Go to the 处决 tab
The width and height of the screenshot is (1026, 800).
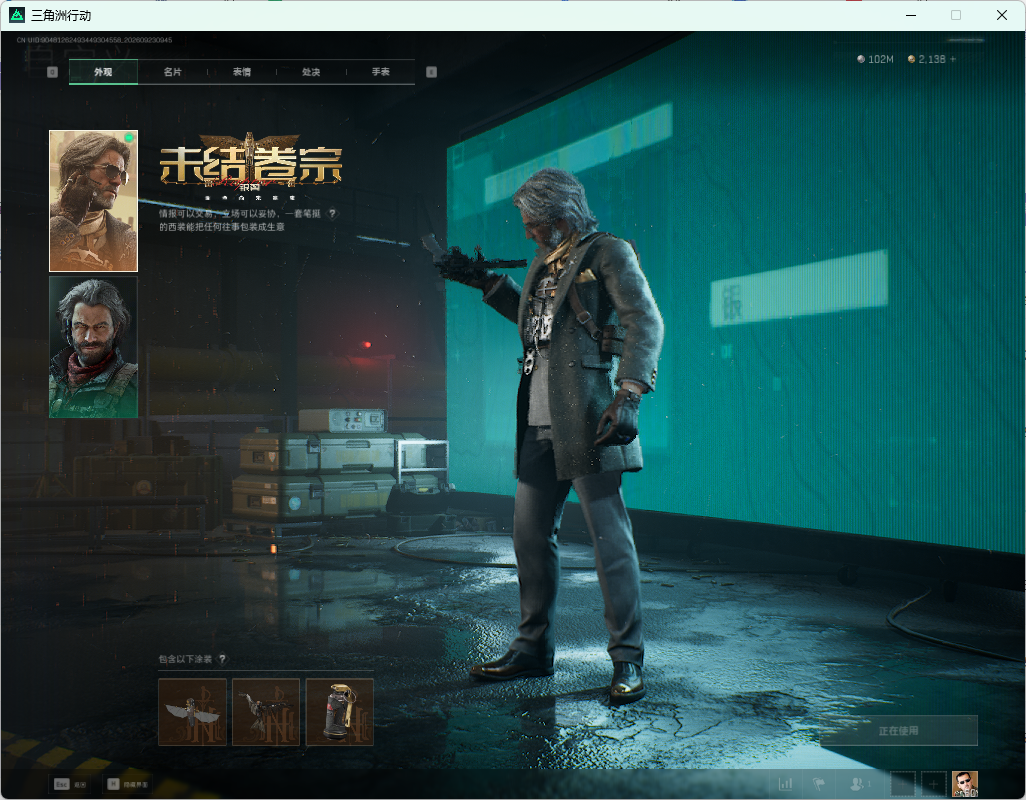[311, 72]
